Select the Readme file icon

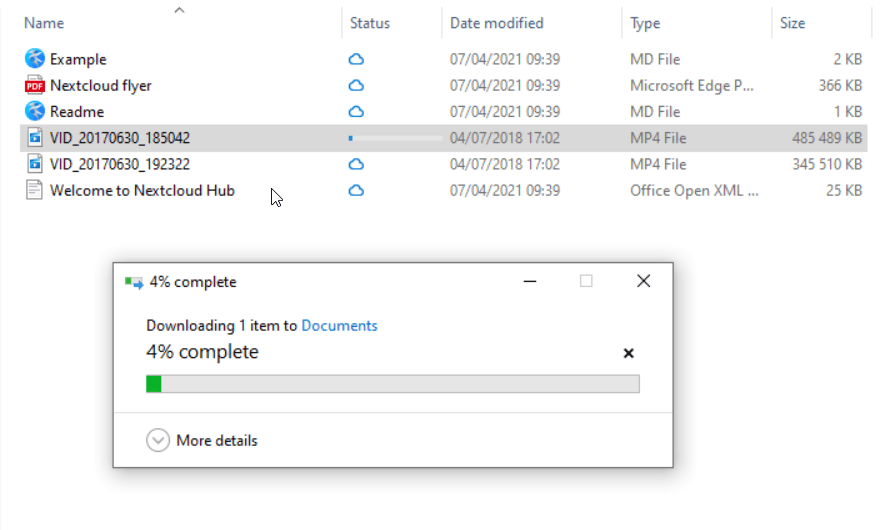point(35,111)
